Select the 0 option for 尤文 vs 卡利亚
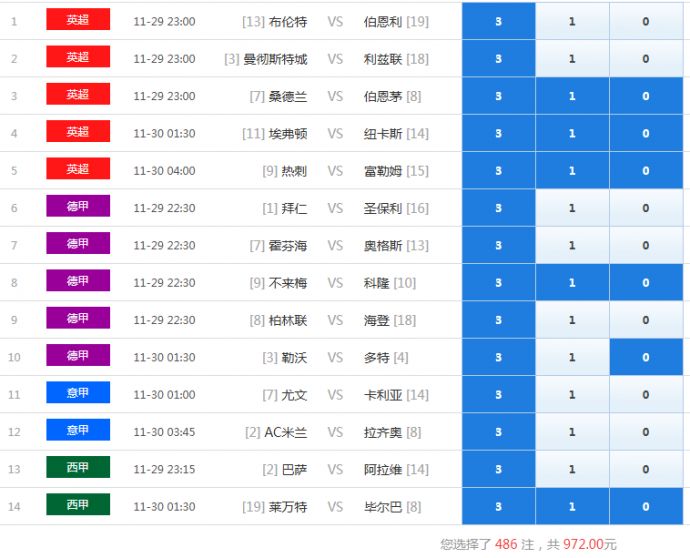Screen dimensions: 690x558 646,395
